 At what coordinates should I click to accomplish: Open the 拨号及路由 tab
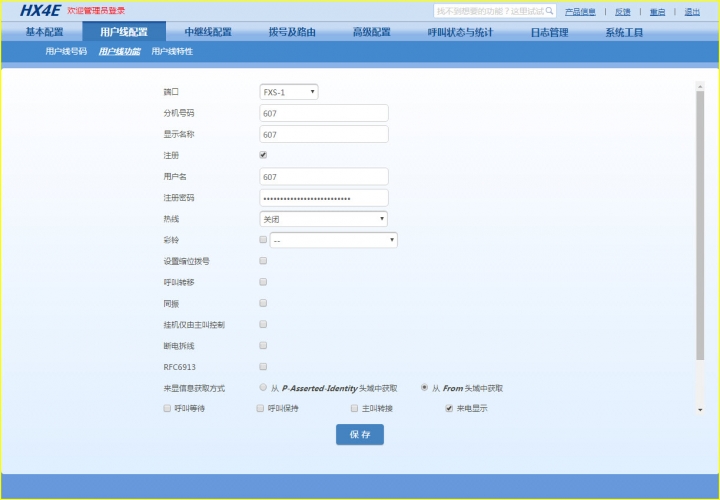click(292, 32)
